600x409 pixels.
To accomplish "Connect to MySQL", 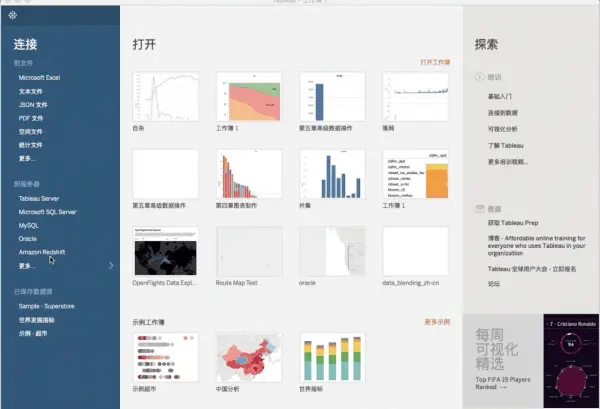I will [x=29, y=225].
